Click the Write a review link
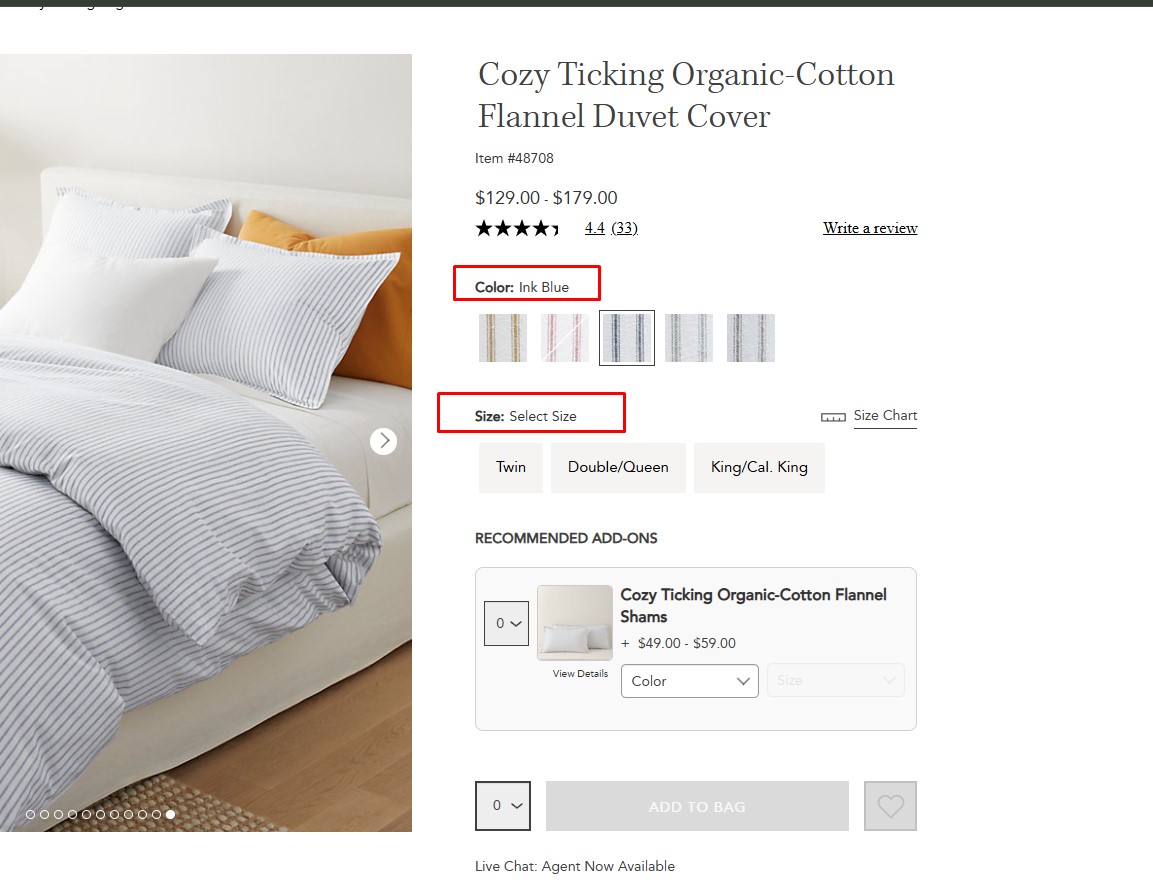This screenshot has height=880, width=1153. tap(870, 228)
